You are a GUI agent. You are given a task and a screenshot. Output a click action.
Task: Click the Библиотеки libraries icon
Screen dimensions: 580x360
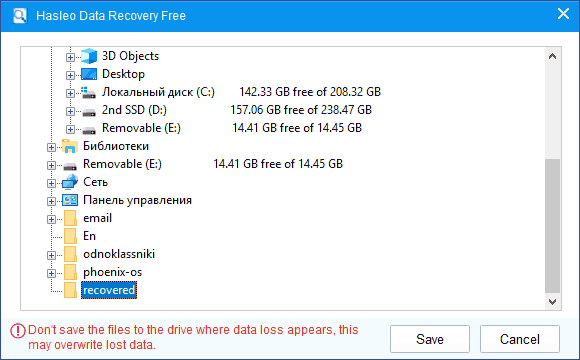(70, 146)
